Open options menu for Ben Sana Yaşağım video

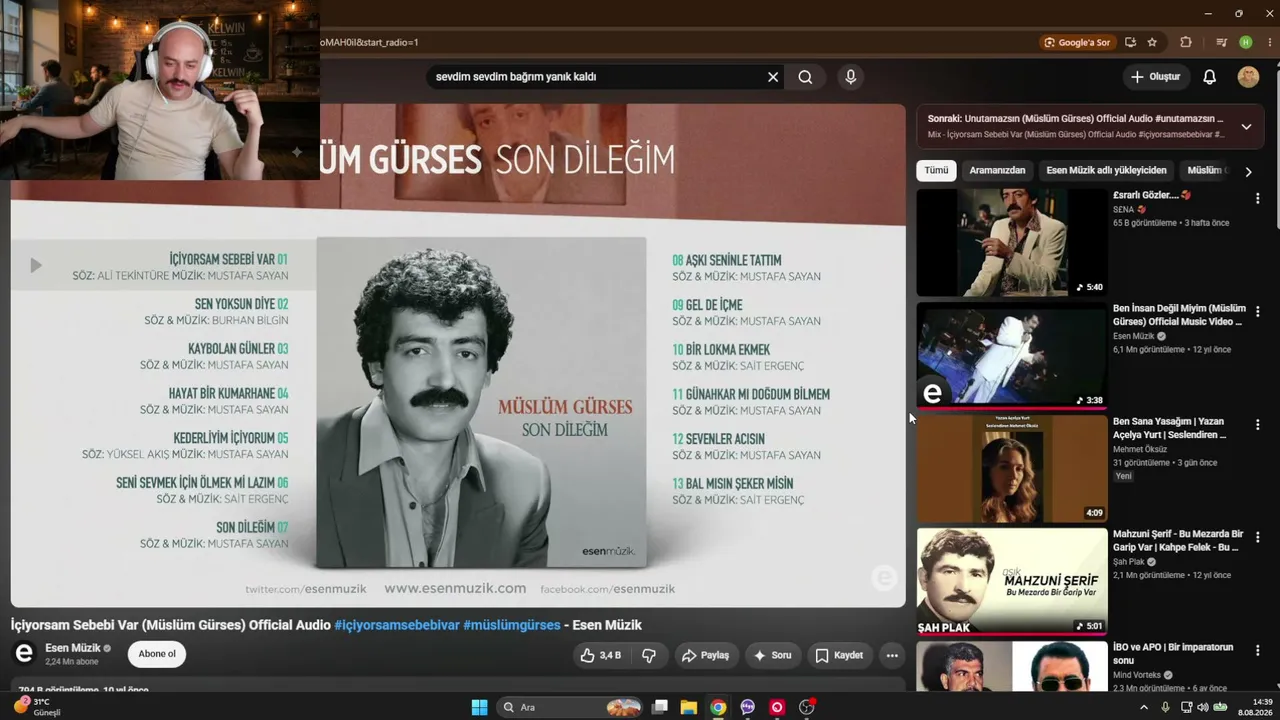tap(1257, 425)
